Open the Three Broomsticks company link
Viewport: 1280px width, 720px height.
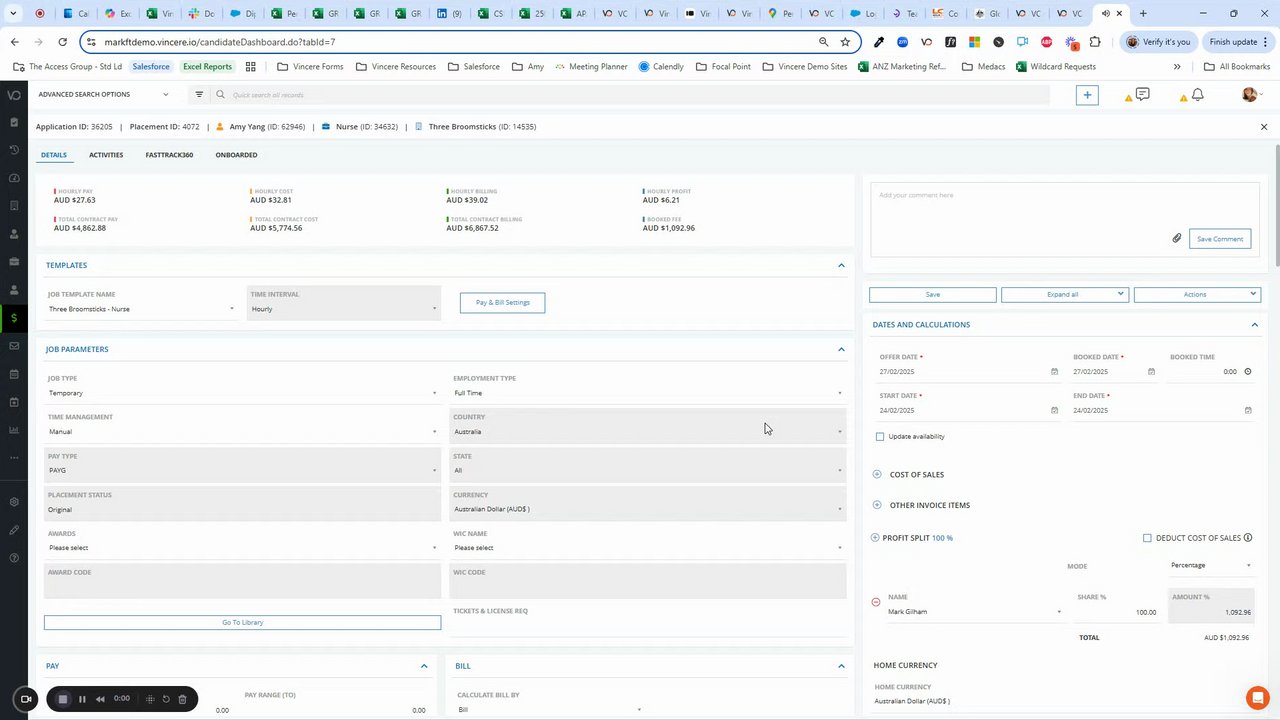coord(482,127)
